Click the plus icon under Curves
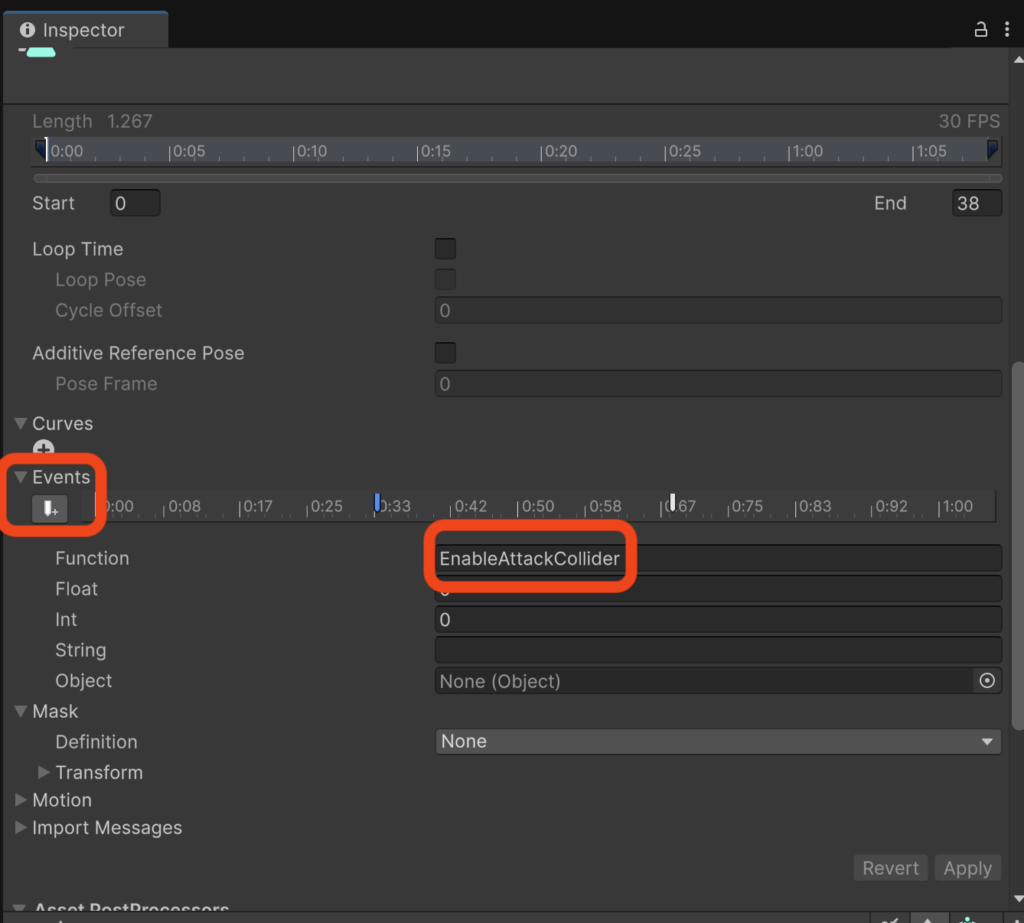This screenshot has width=1024, height=923. pyautogui.click(x=44, y=450)
